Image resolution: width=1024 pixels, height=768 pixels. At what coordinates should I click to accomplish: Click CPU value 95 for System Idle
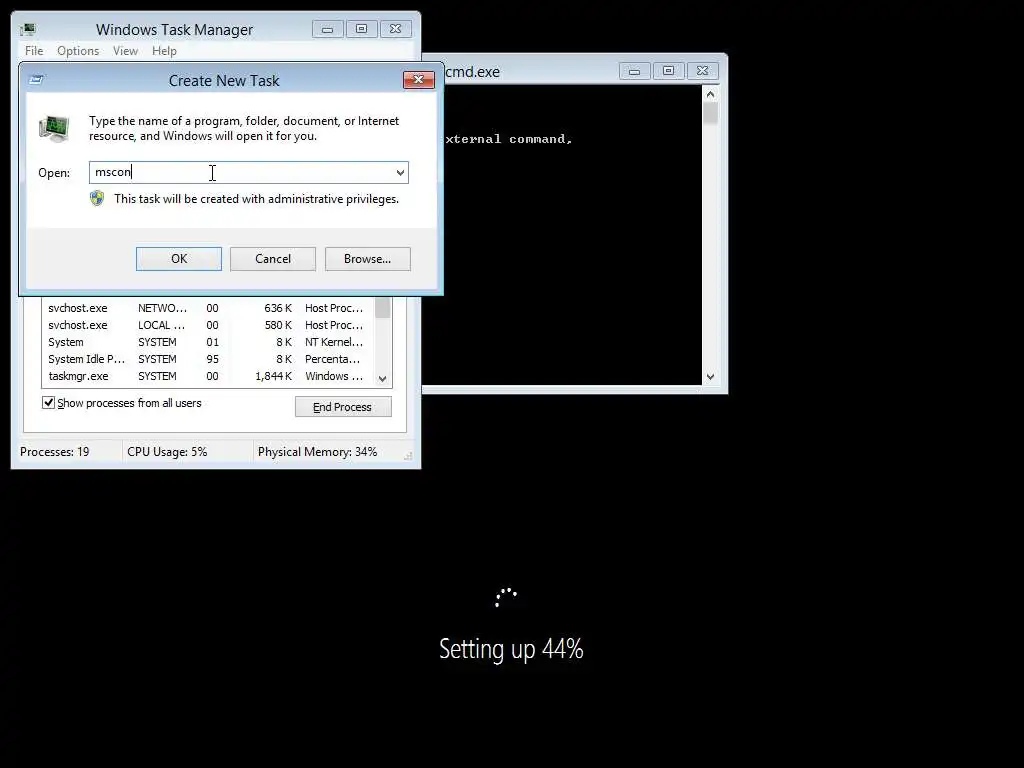pos(212,359)
